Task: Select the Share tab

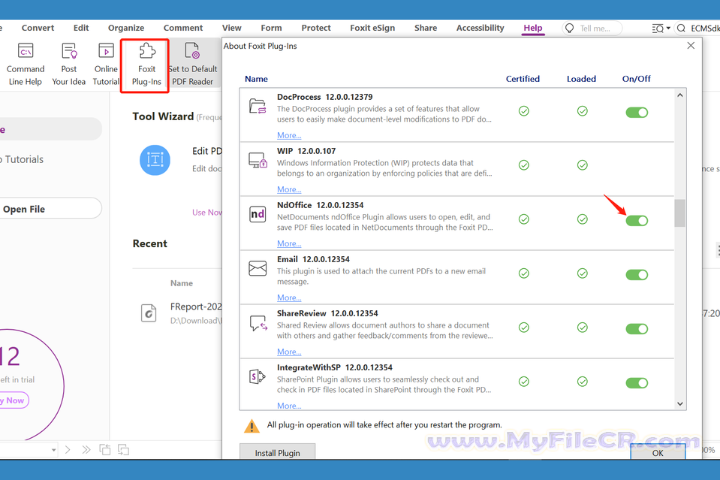Action: pyautogui.click(x=425, y=28)
